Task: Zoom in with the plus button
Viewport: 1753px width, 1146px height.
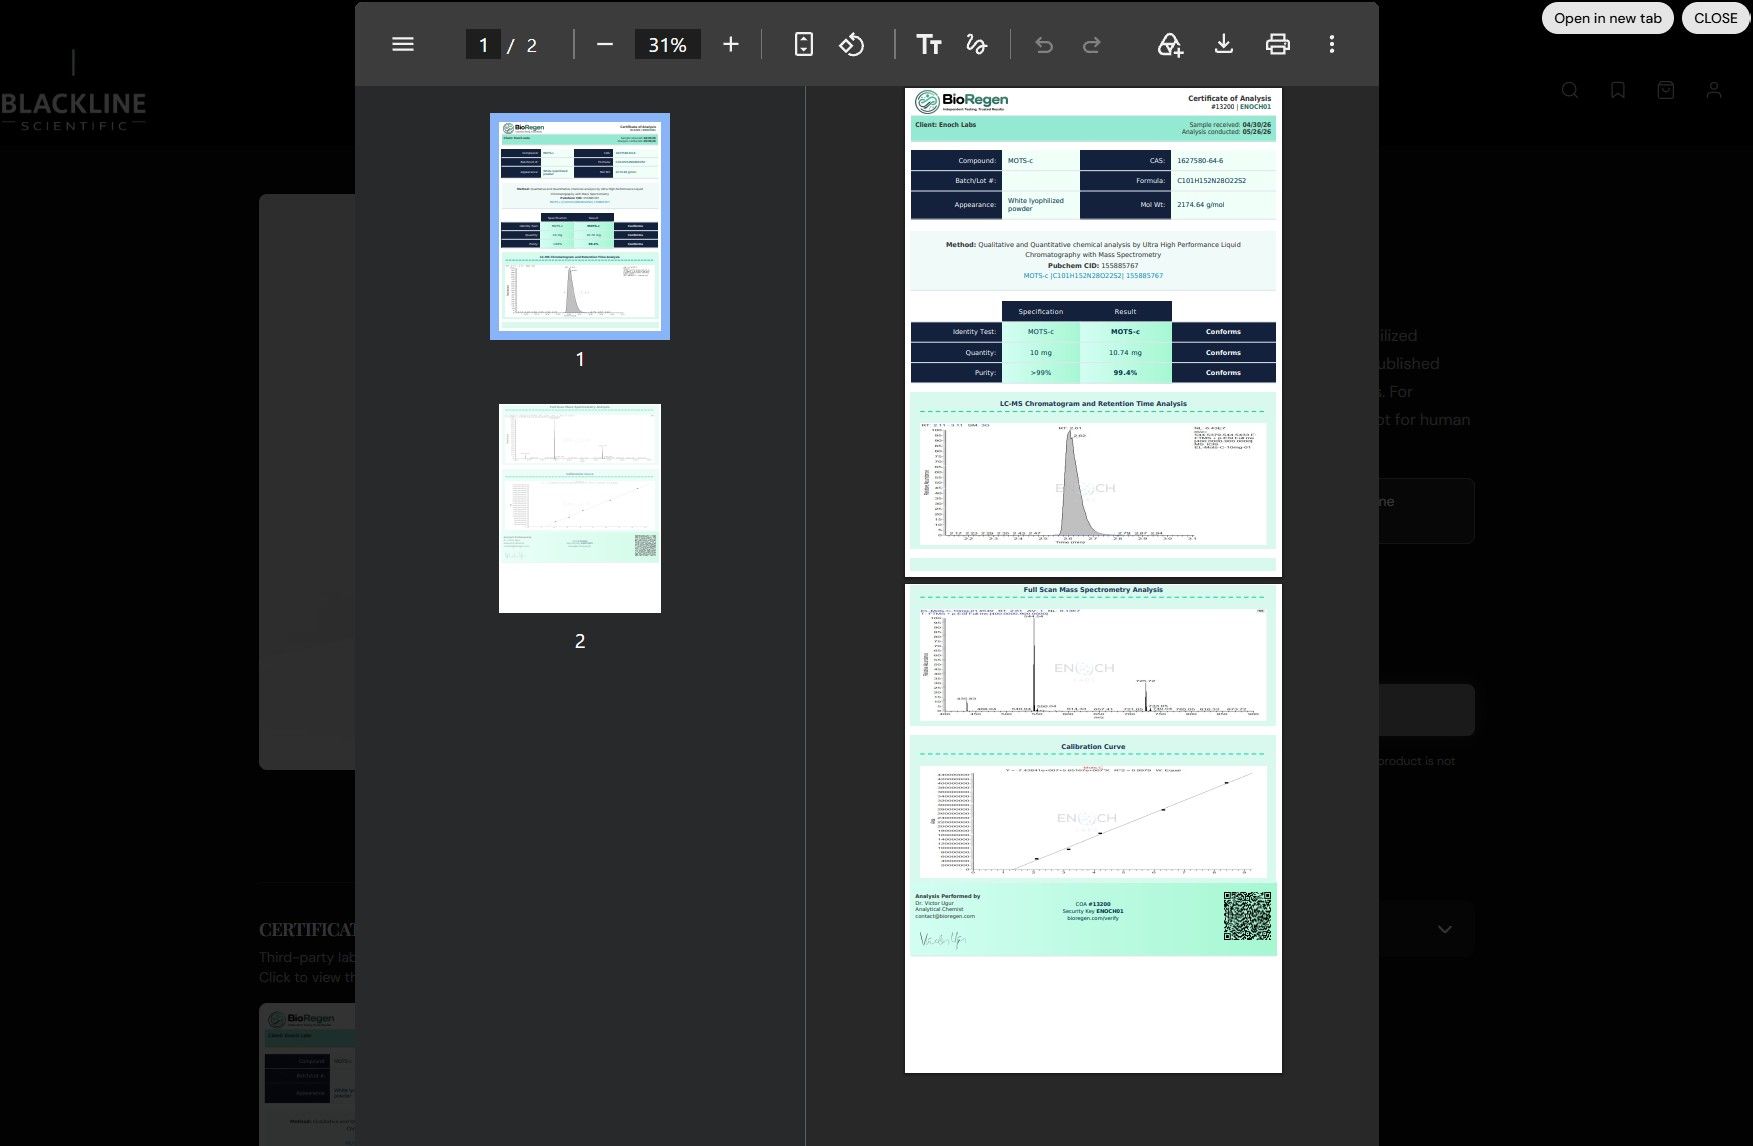Action: point(731,44)
